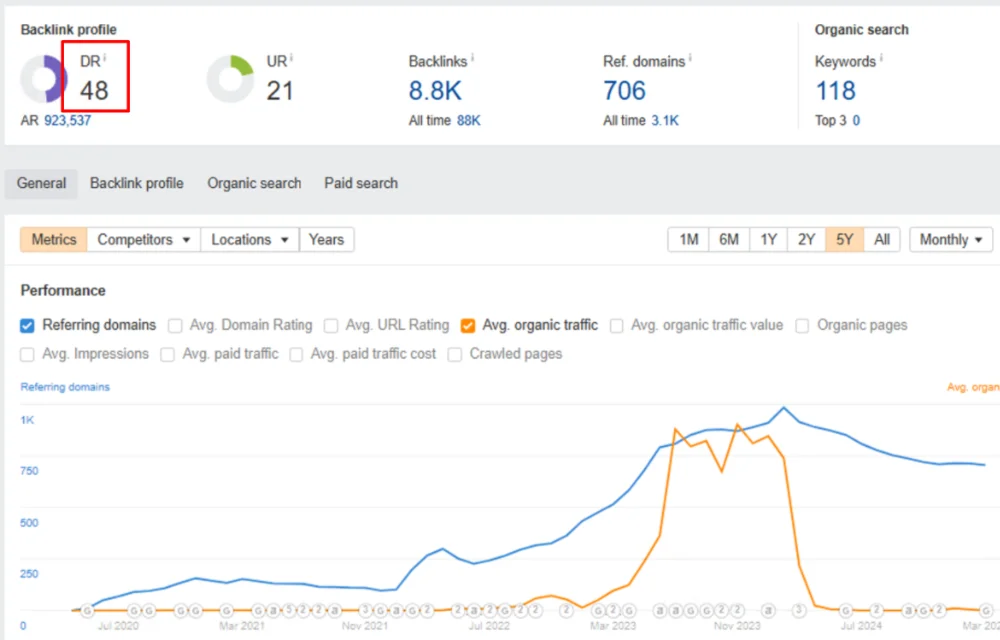Open the DR info tooltip
The width and height of the screenshot is (1000, 640).
coord(103,57)
